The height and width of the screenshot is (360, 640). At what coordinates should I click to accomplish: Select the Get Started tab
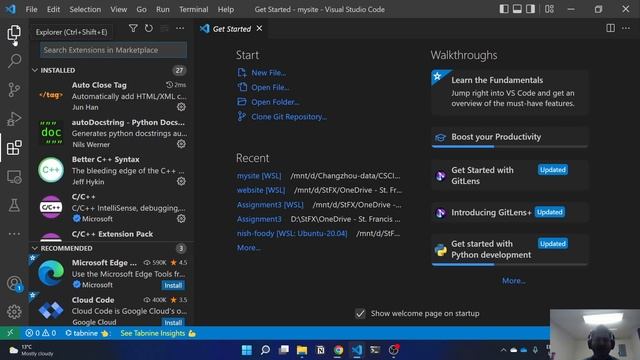click(x=231, y=29)
